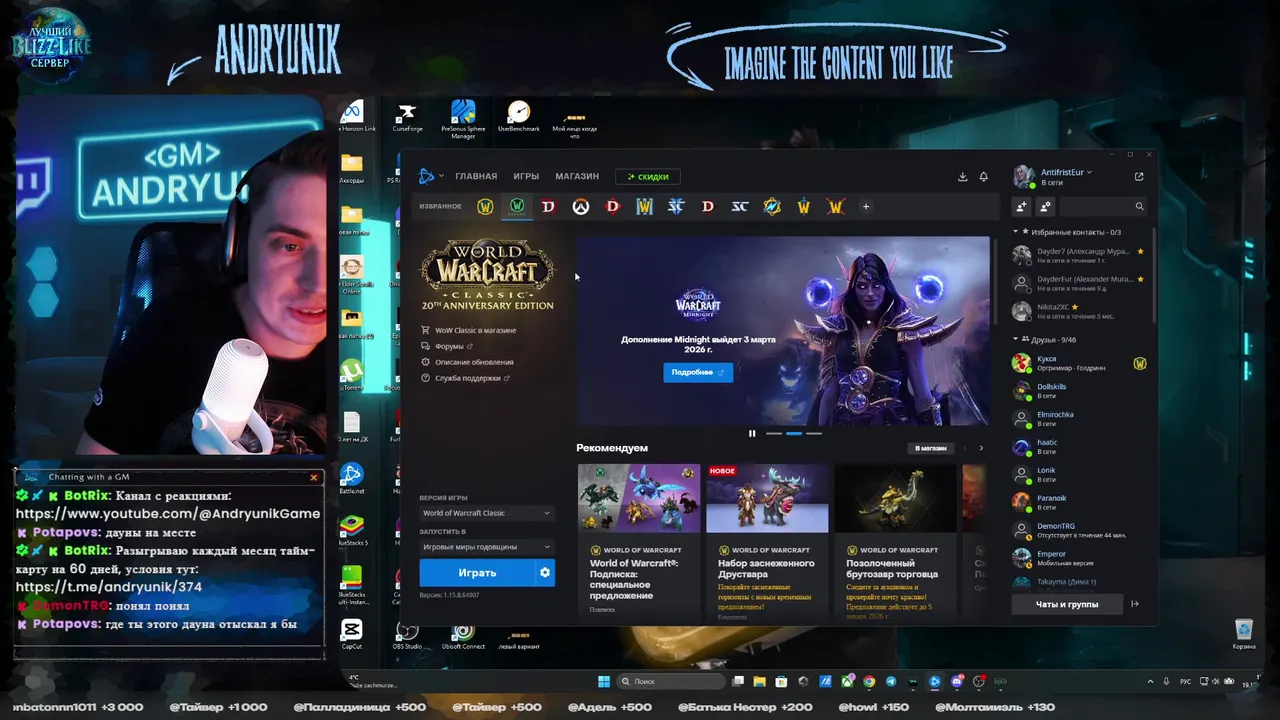This screenshot has height=720, width=1280.
Task: Open the Overwatch game icon
Action: [x=580, y=207]
